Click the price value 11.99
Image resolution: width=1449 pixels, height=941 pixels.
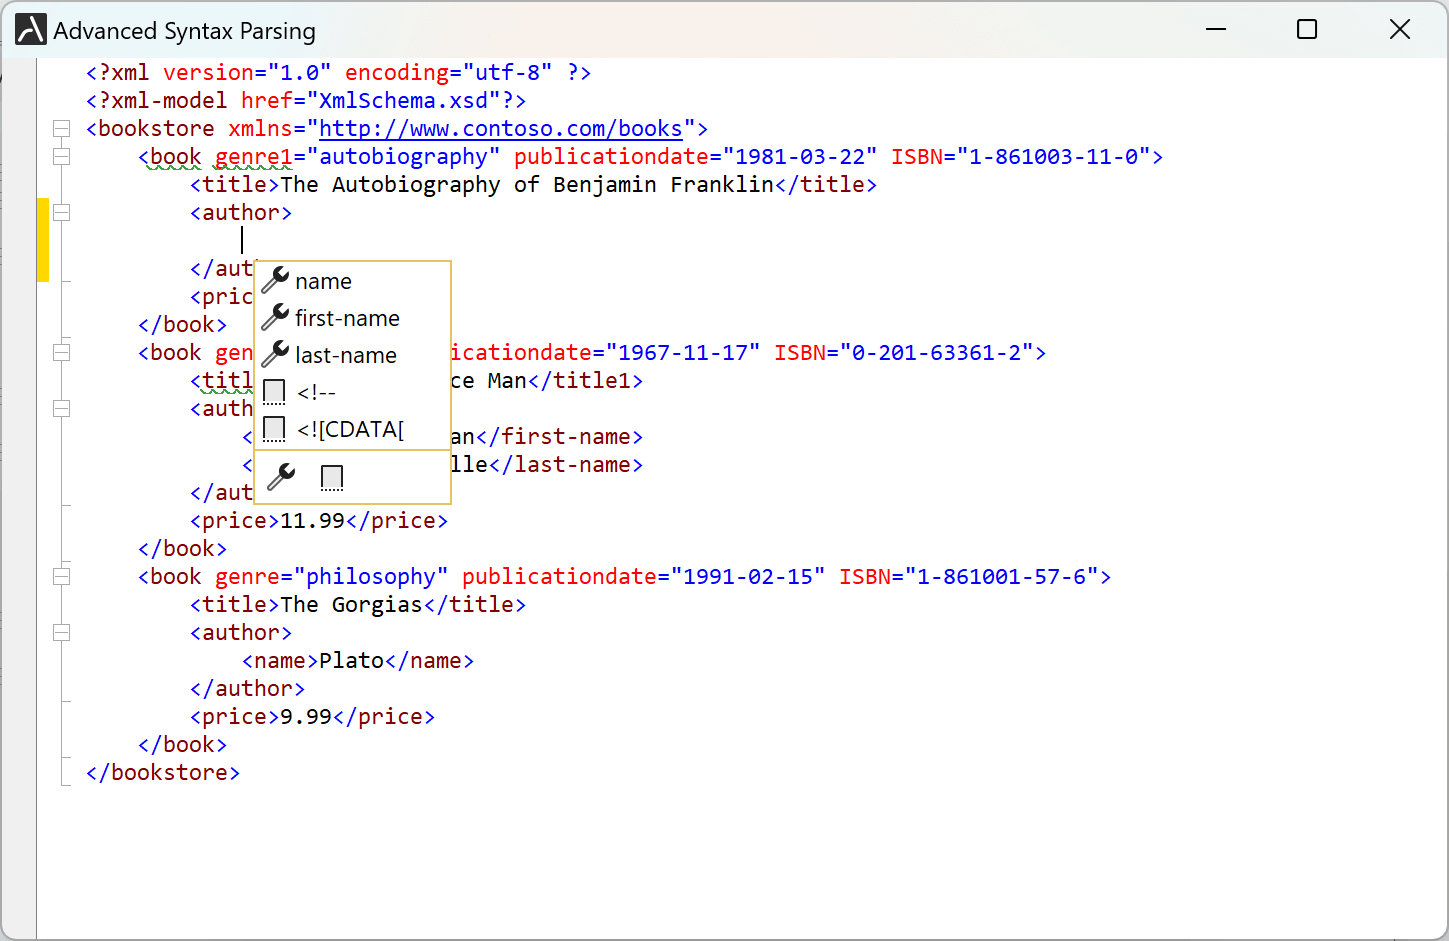click(312, 521)
